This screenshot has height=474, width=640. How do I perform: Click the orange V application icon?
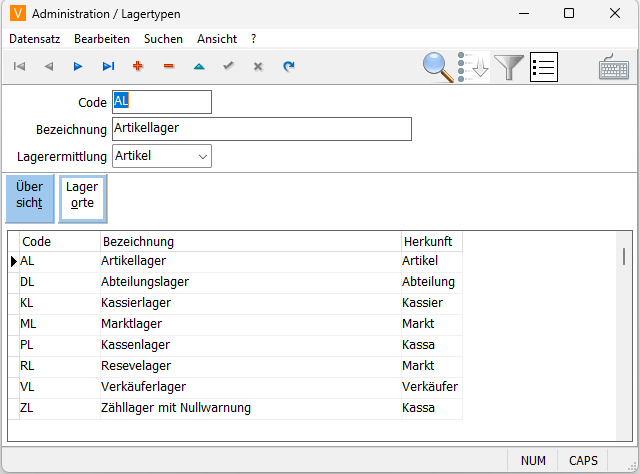point(18,13)
